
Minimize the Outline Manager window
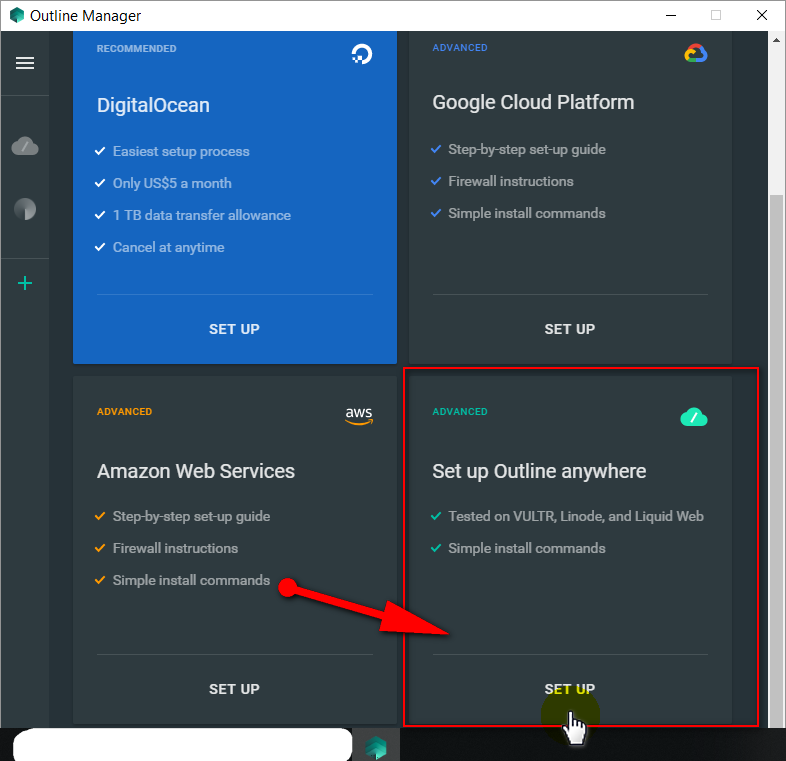(x=671, y=16)
